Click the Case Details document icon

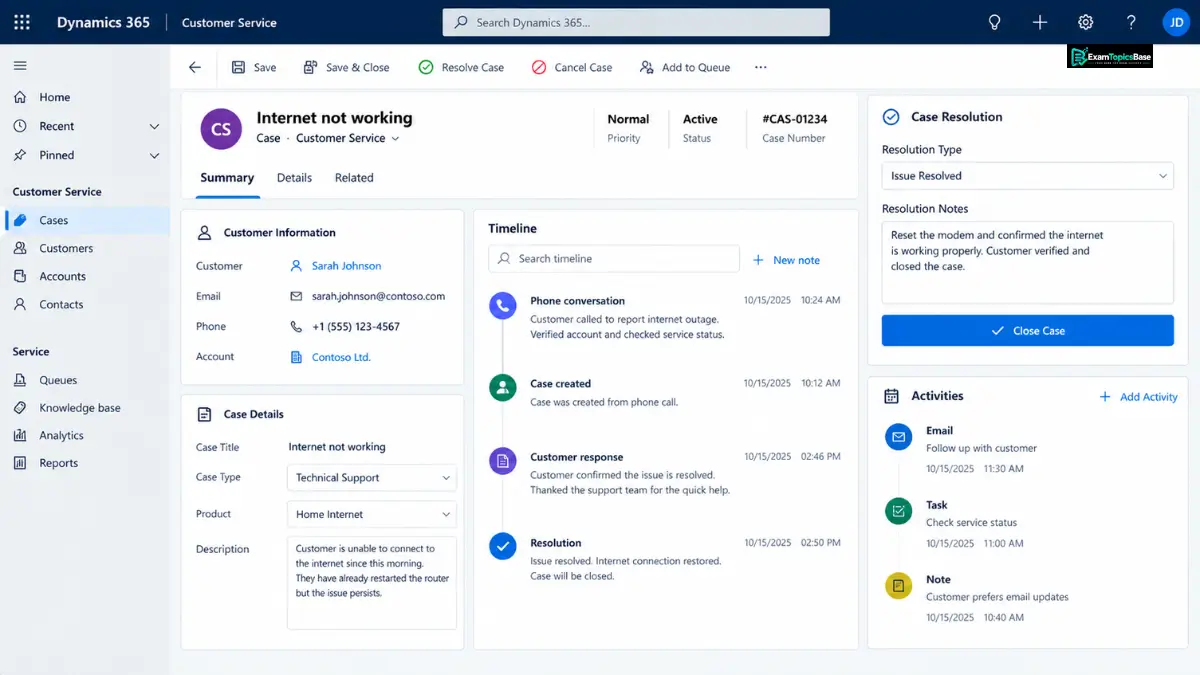(x=204, y=414)
